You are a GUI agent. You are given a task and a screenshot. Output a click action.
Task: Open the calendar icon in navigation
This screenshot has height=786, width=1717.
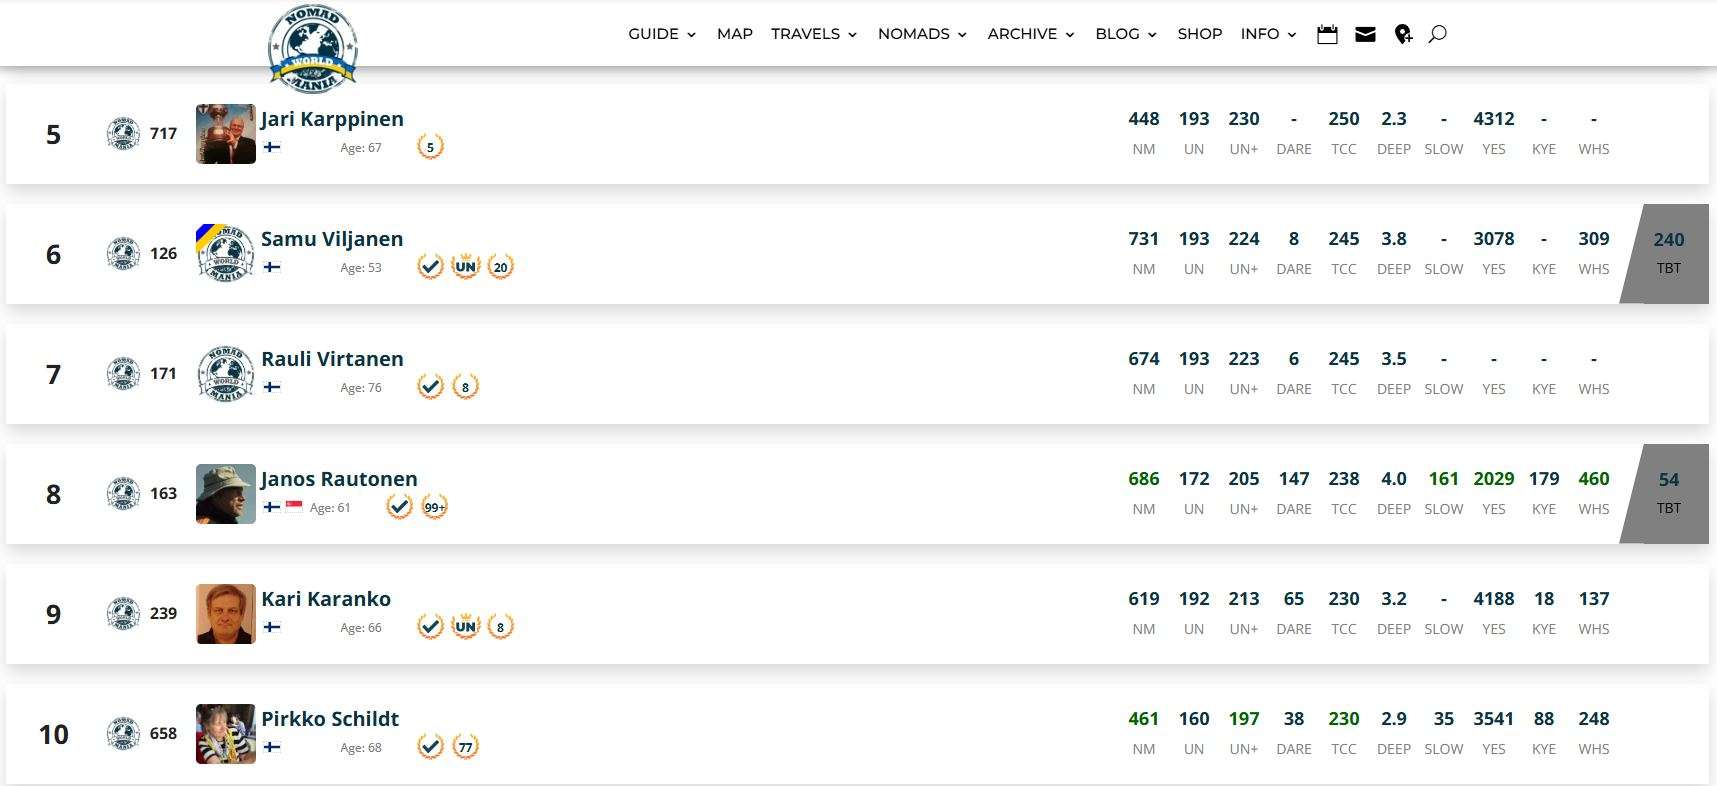click(1327, 34)
